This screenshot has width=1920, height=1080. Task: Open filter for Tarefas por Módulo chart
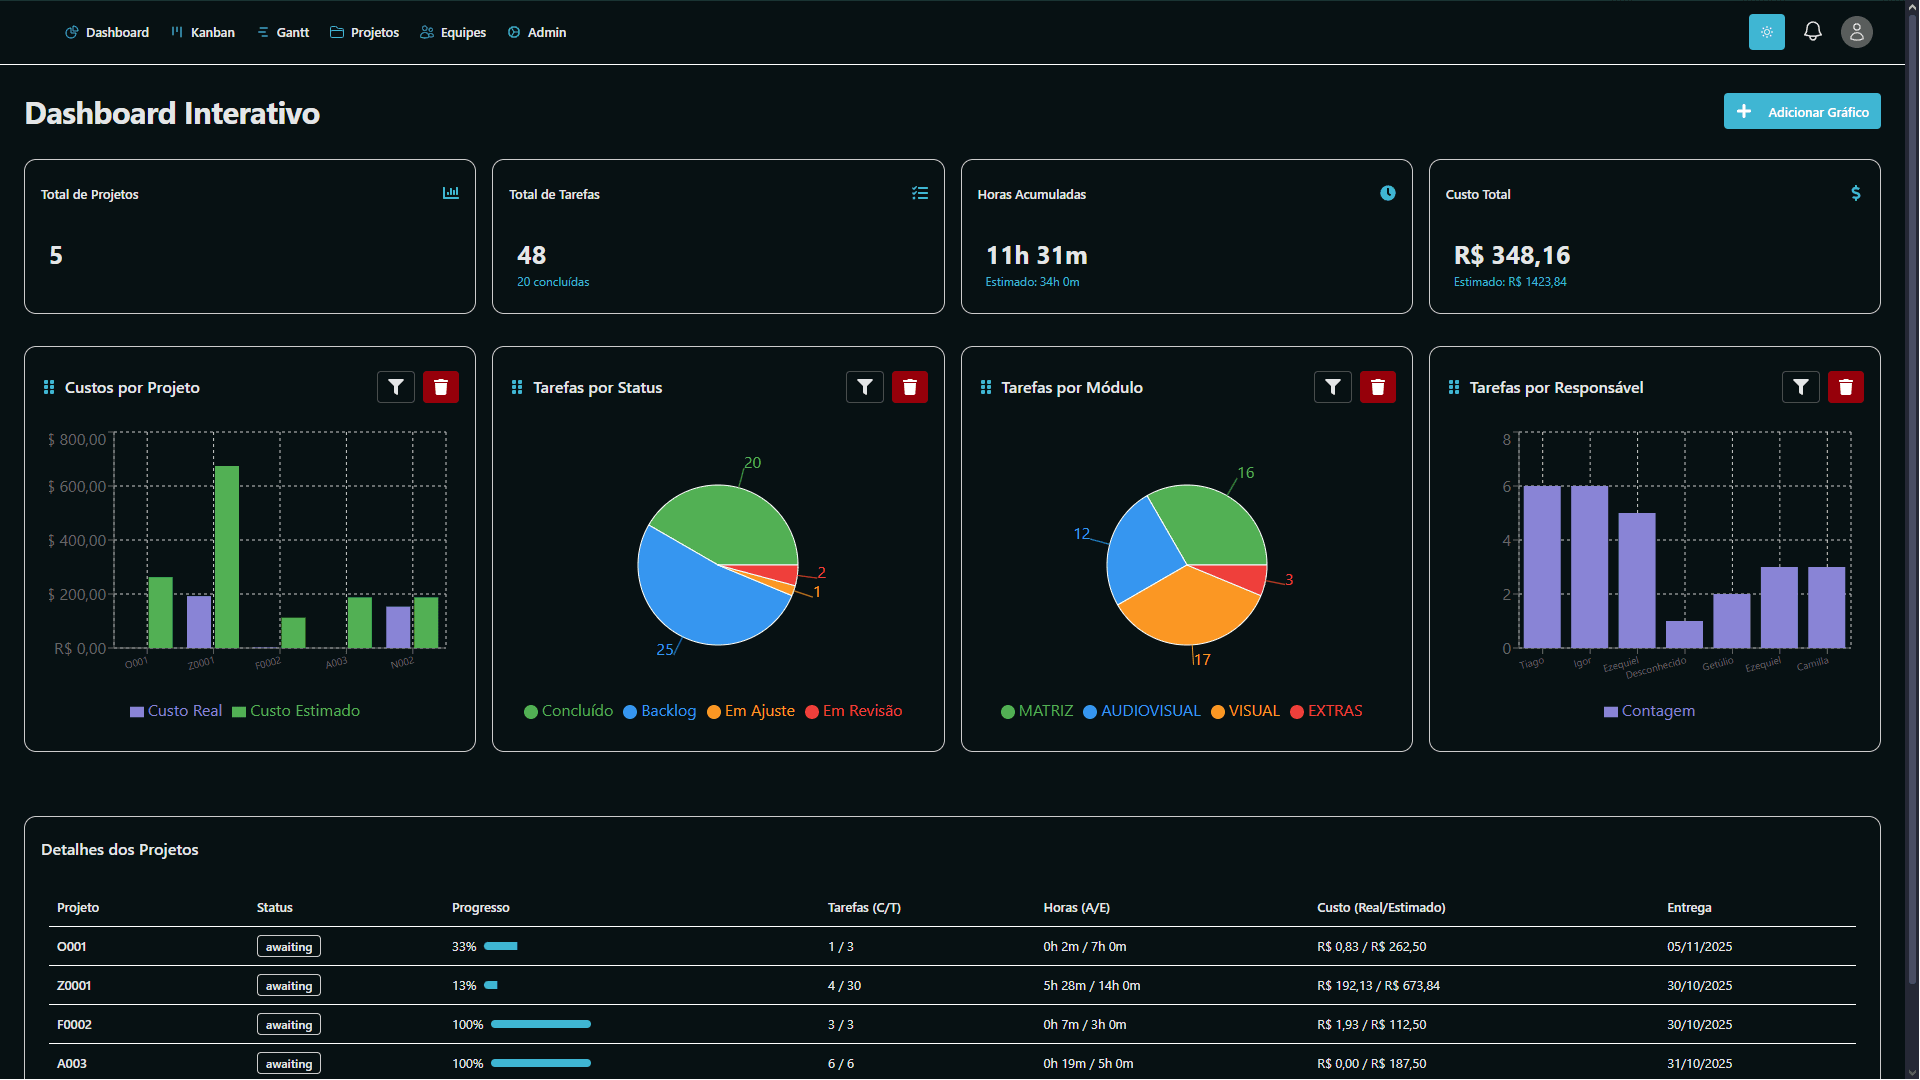tap(1332, 387)
